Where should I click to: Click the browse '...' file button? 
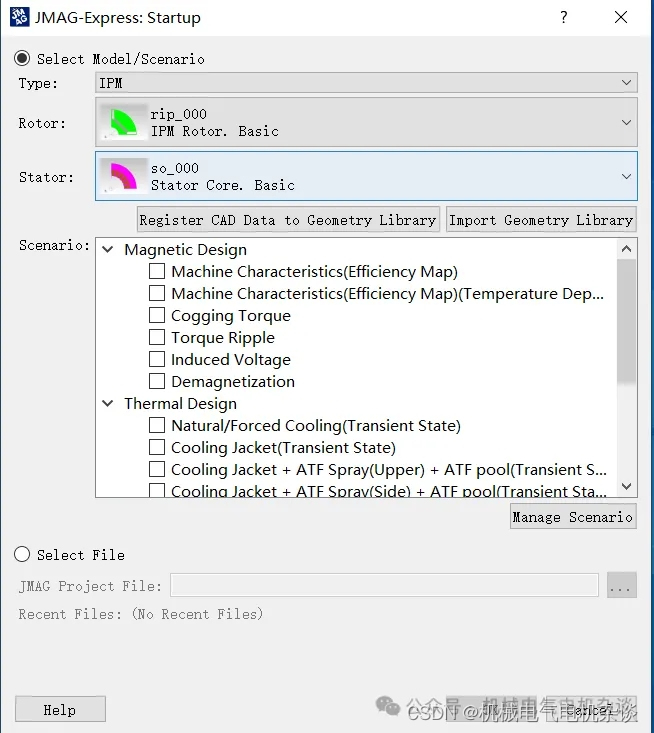pos(622,585)
